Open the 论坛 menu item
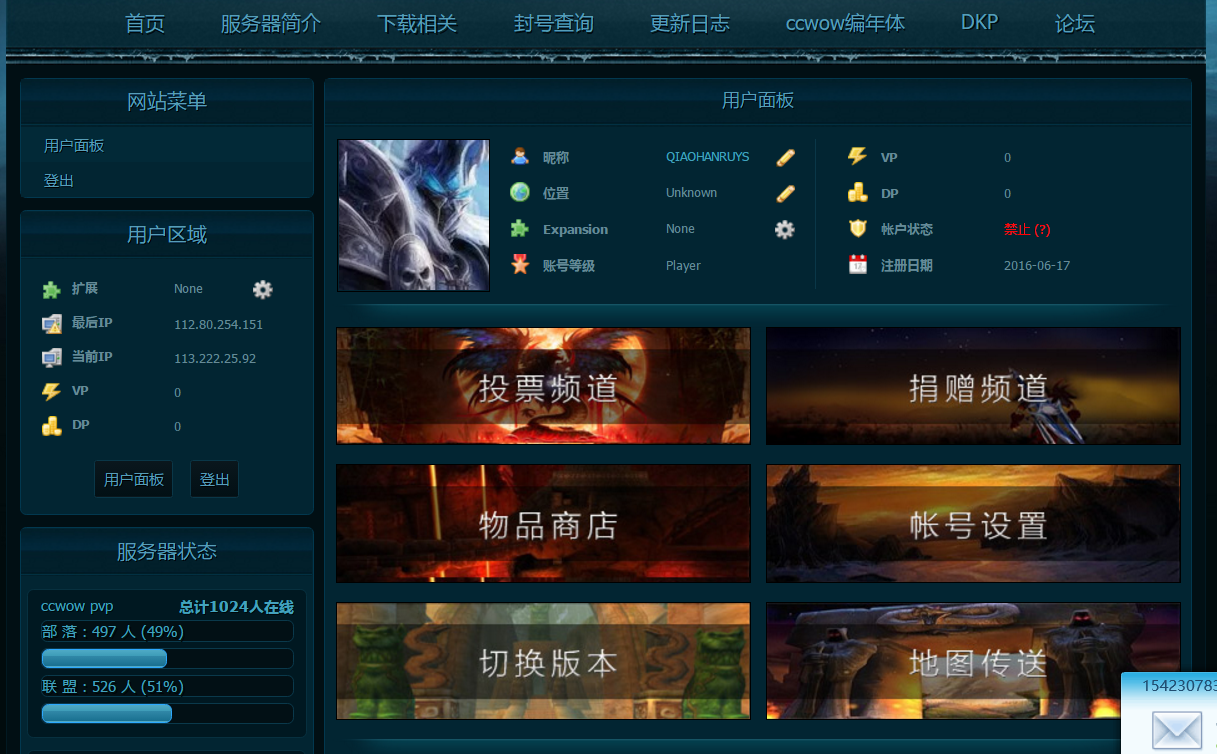This screenshot has height=754, width=1217. click(x=1074, y=23)
